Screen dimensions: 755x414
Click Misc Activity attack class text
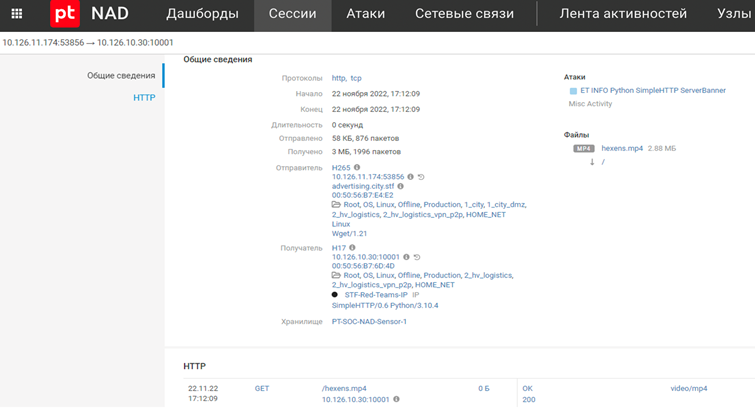pyautogui.click(x=590, y=104)
